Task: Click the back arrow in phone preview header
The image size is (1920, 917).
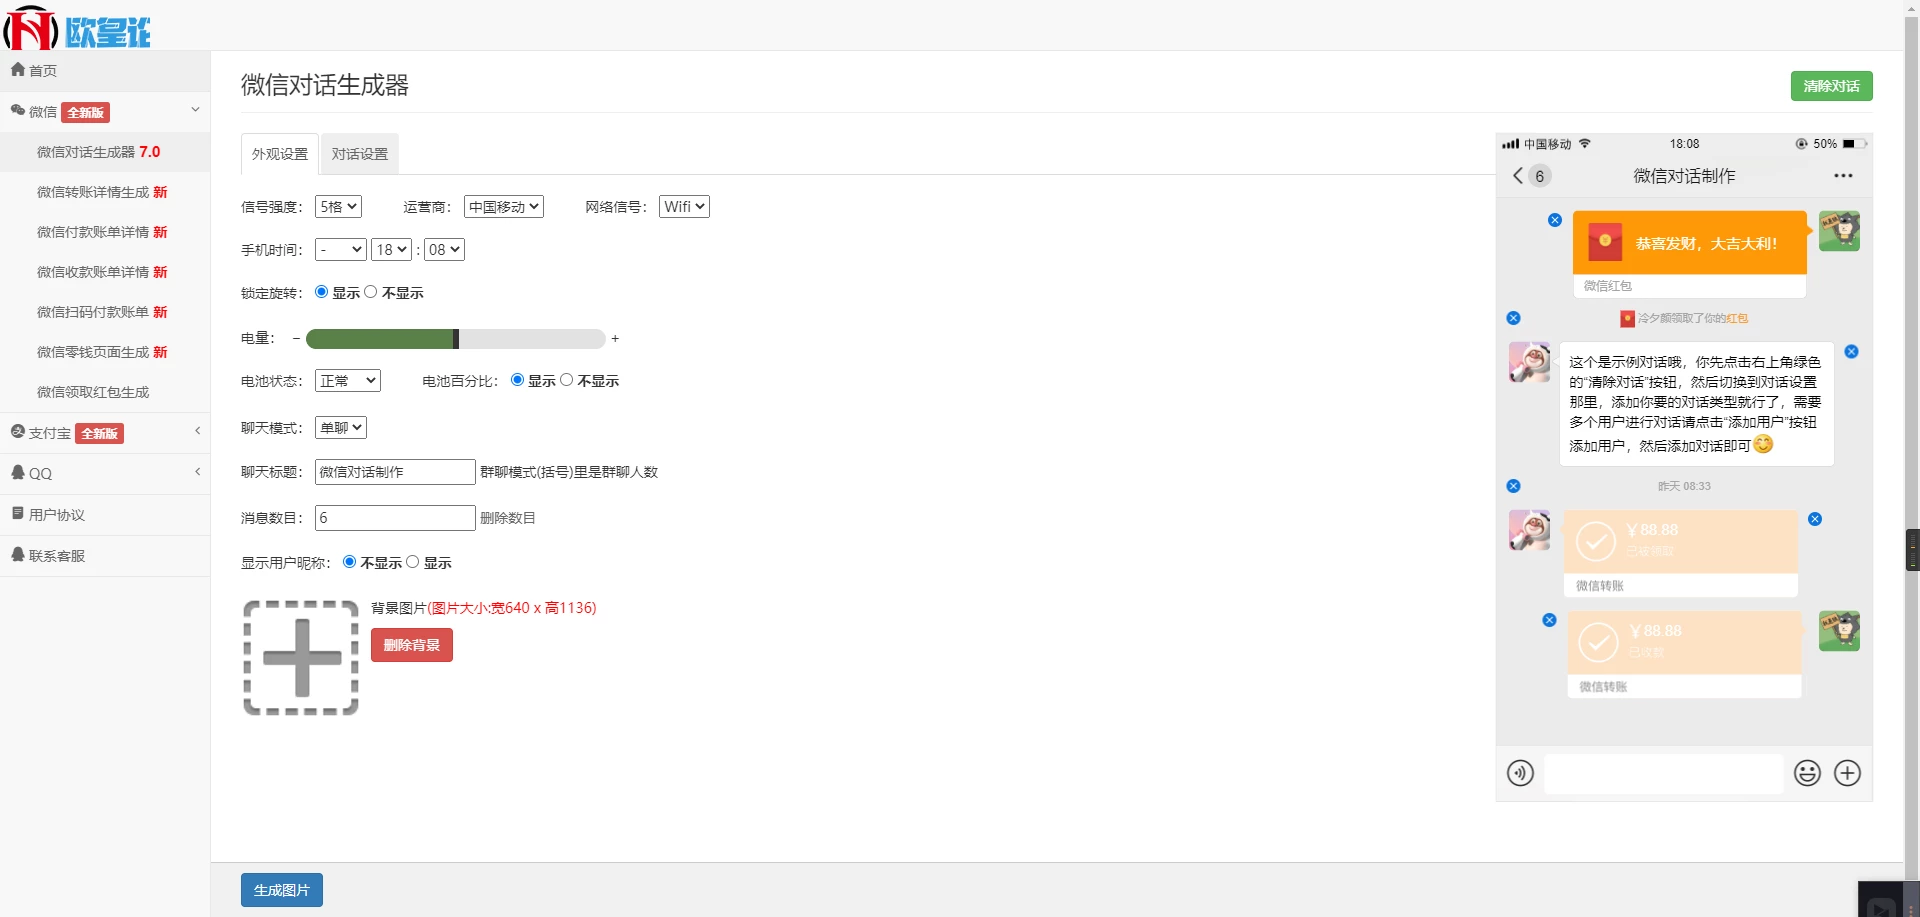Action: tap(1518, 176)
